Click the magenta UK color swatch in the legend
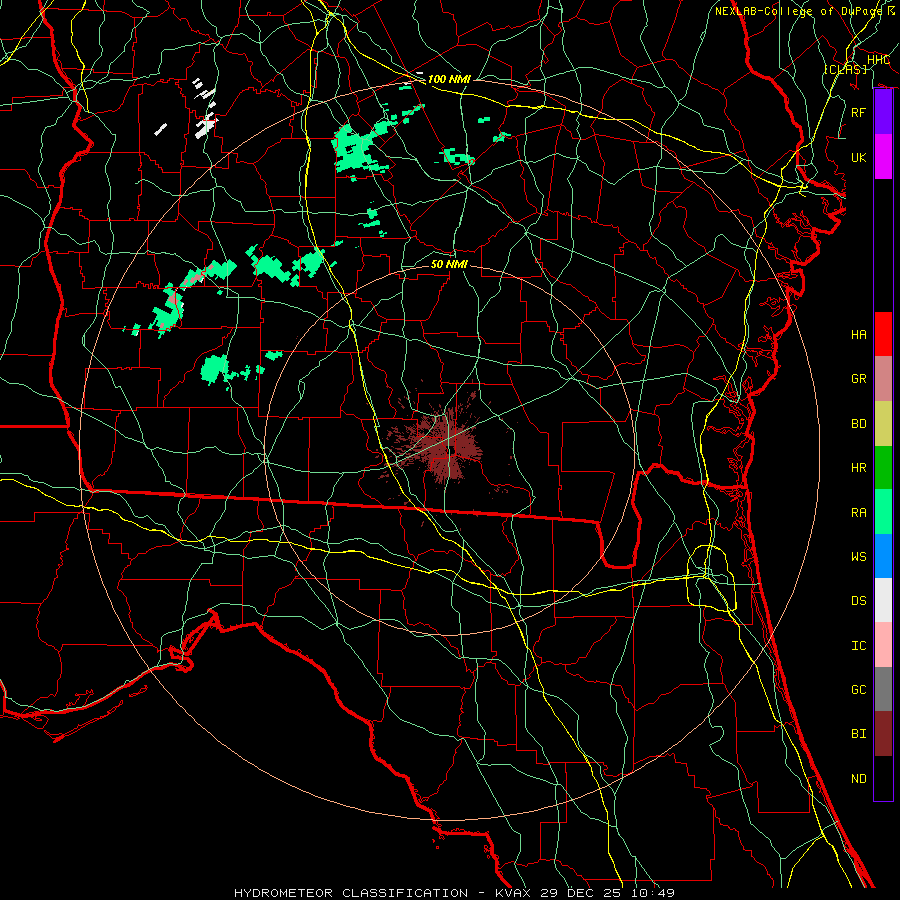 (x=883, y=157)
